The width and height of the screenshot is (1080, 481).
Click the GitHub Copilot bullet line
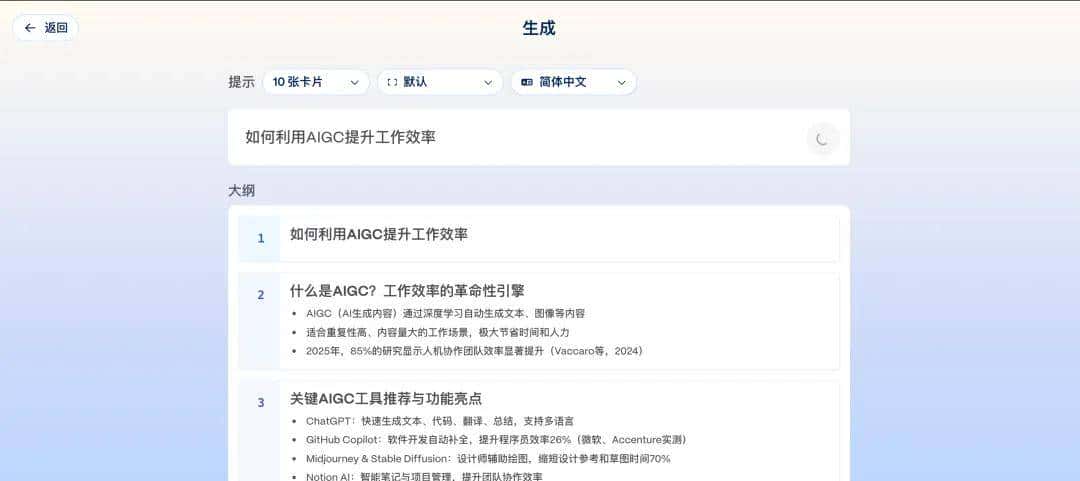point(496,440)
